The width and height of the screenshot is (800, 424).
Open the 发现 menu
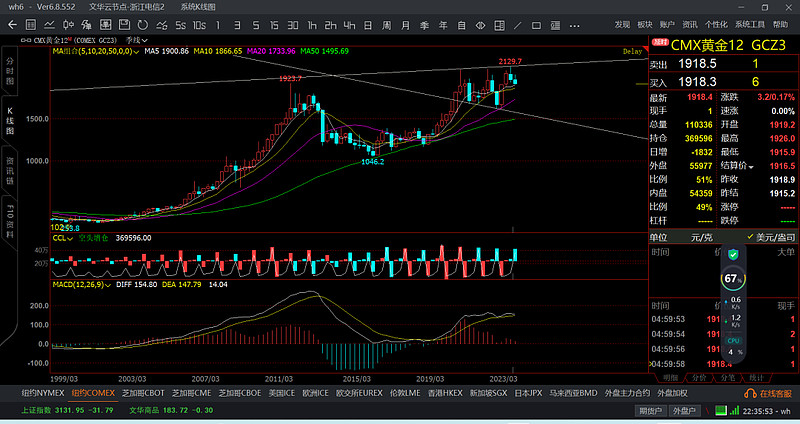coord(622,24)
